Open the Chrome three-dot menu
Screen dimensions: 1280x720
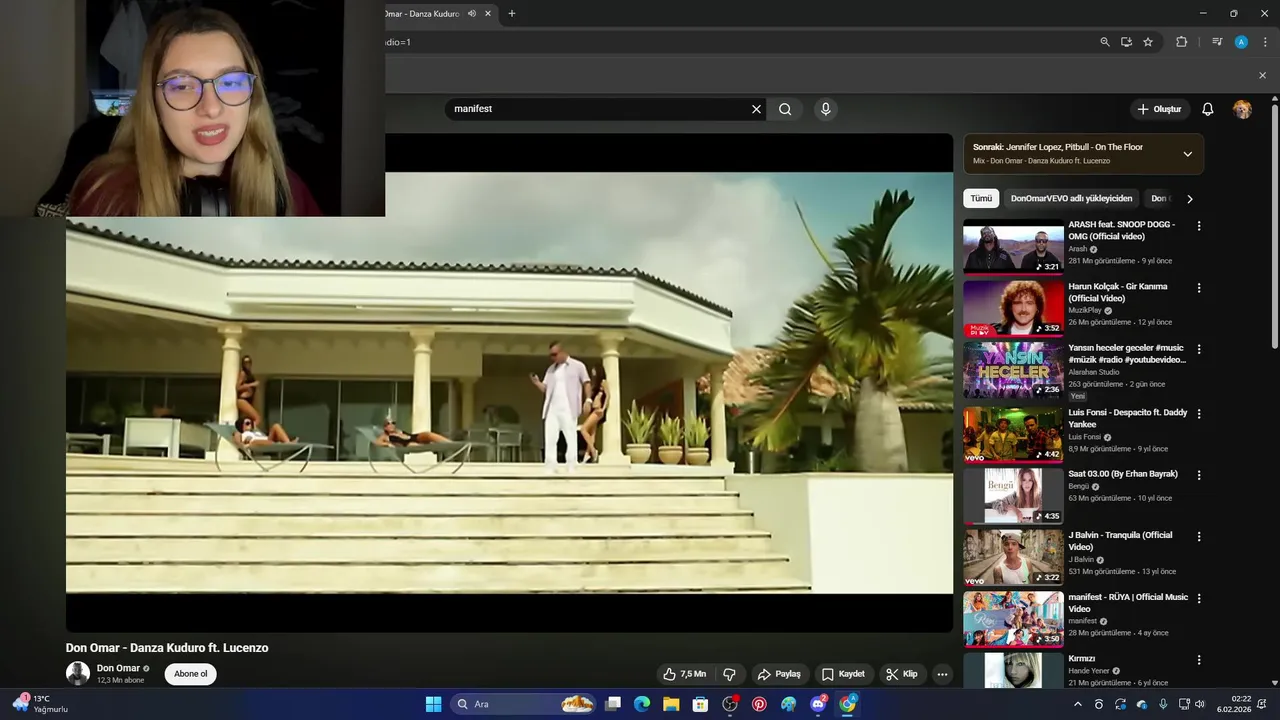[x=1265, y=42]
